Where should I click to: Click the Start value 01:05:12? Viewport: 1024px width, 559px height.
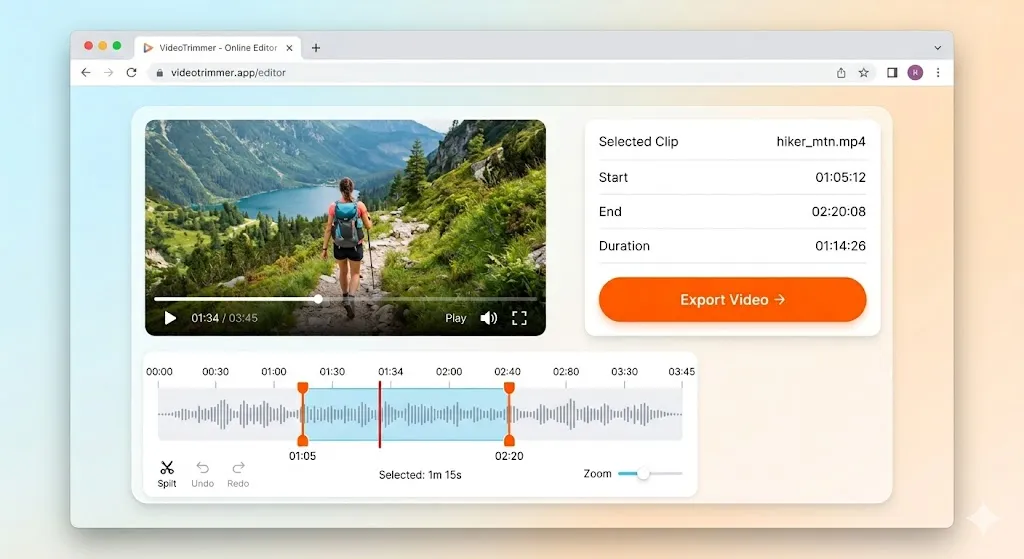pos(840,178)
